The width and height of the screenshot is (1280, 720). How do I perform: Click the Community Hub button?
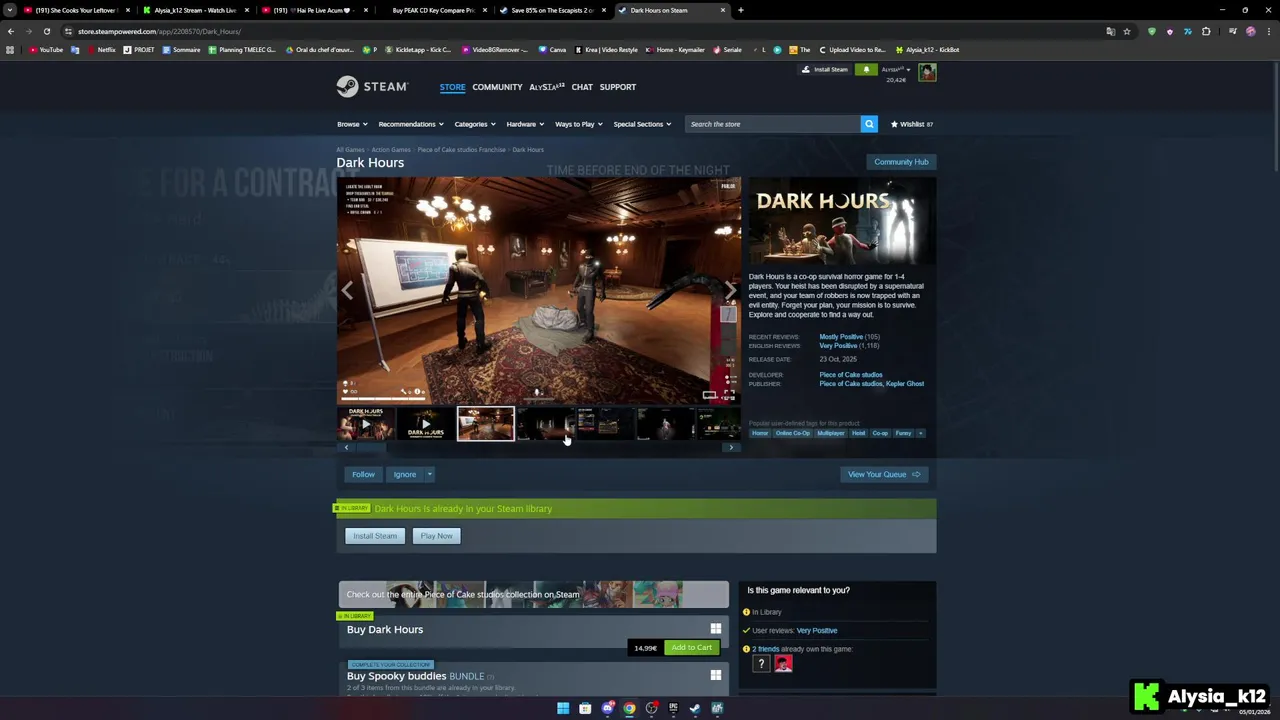coord(901,162)
